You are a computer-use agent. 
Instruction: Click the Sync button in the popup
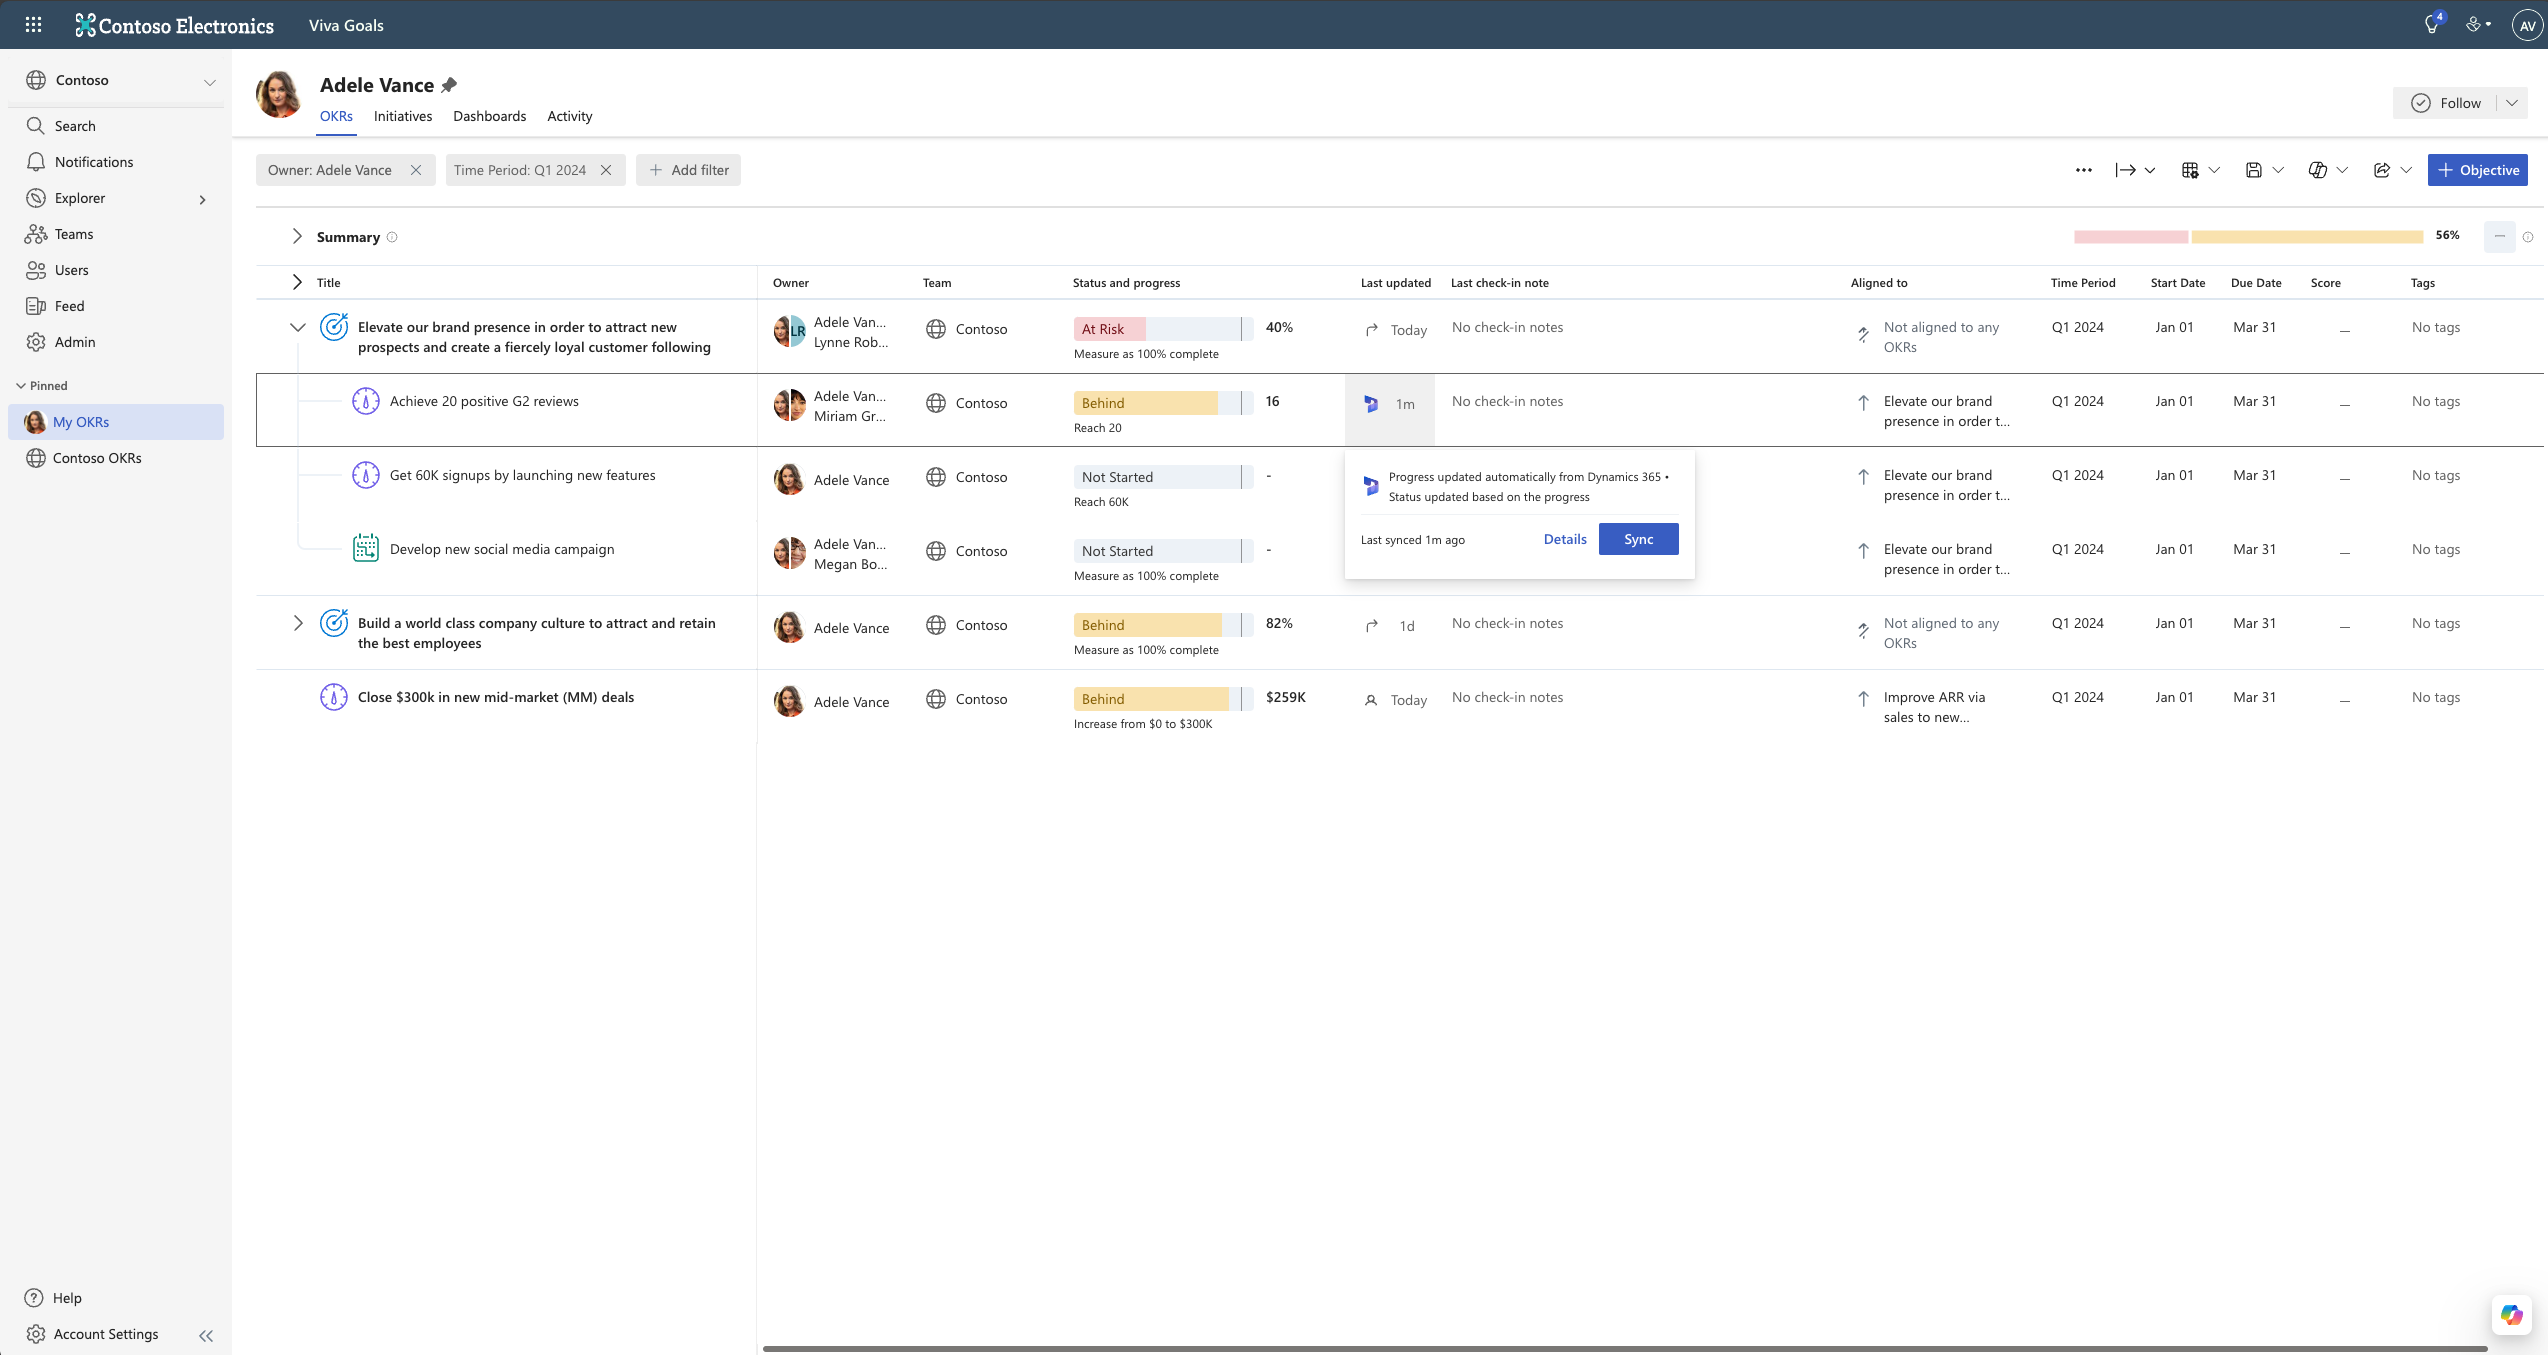click(1637, 539)
